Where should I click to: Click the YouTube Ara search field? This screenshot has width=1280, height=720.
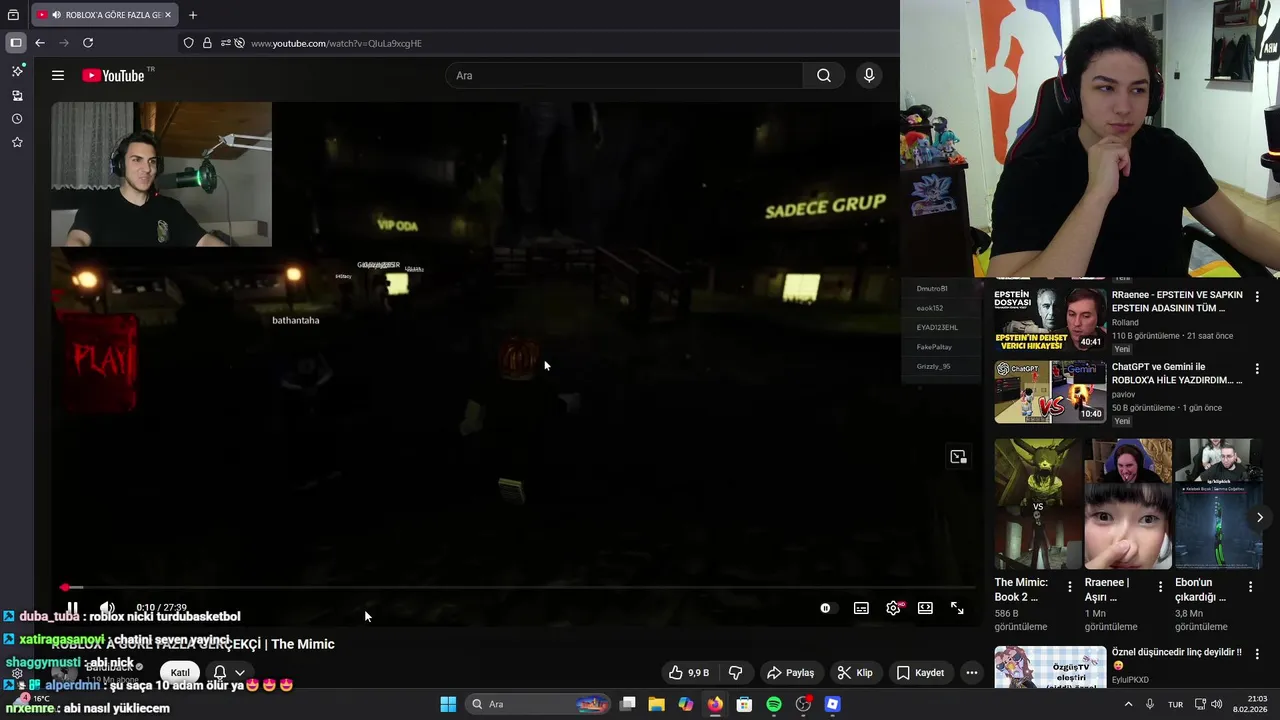[624, 75]
